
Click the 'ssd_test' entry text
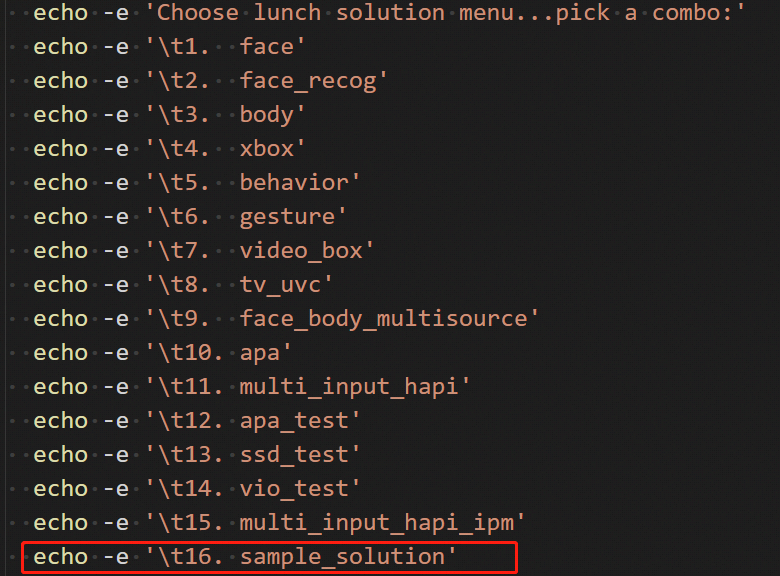(294, 454)
